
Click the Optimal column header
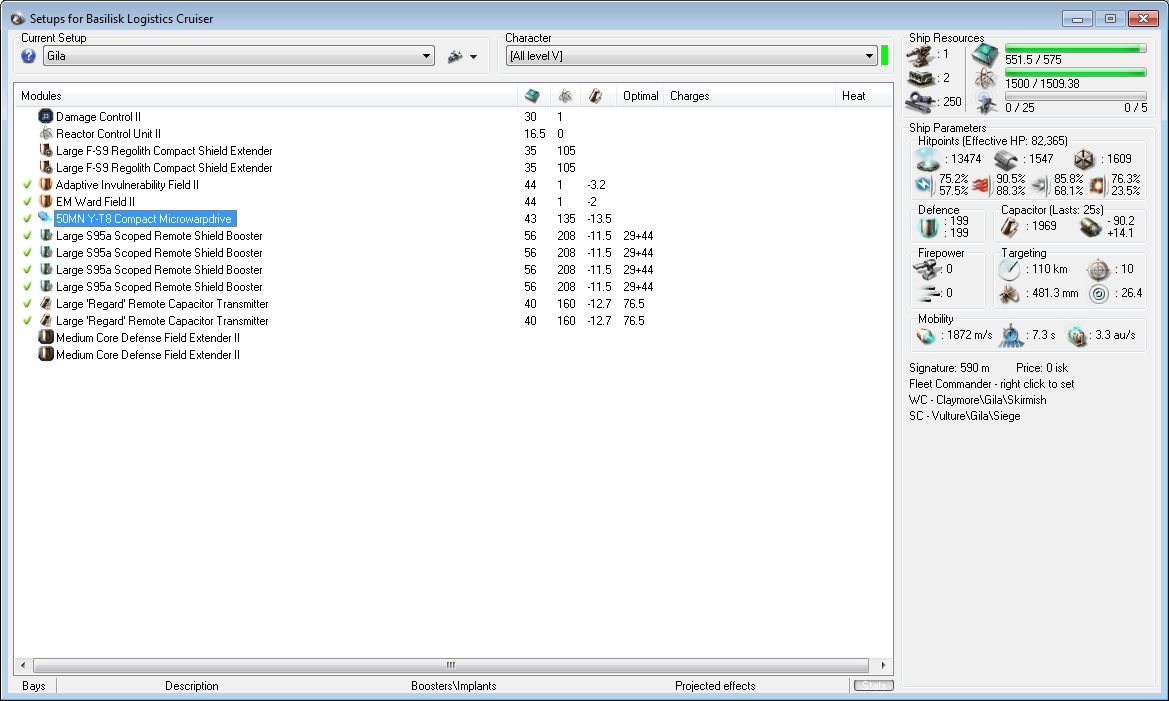pyautogui.click(x=640, y=95)
